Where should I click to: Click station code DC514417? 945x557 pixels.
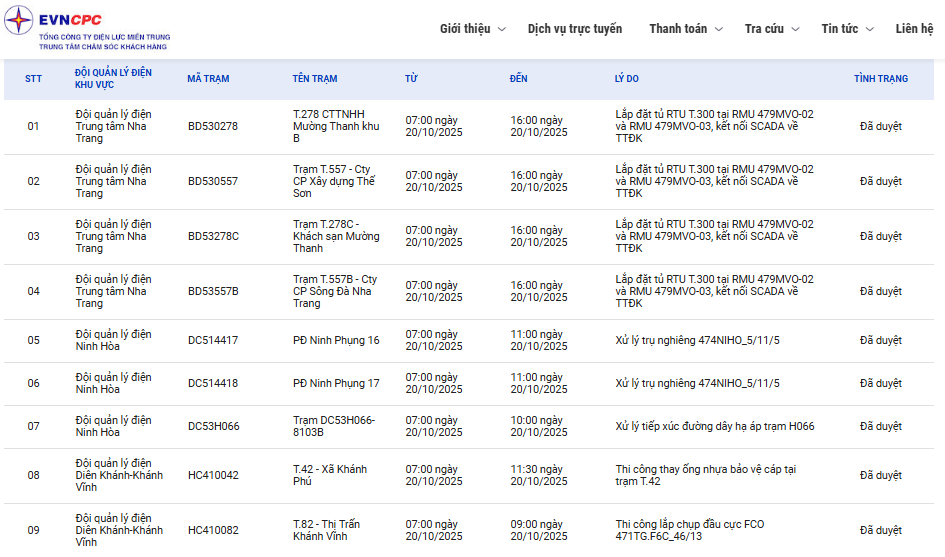(x=213, y=341)
